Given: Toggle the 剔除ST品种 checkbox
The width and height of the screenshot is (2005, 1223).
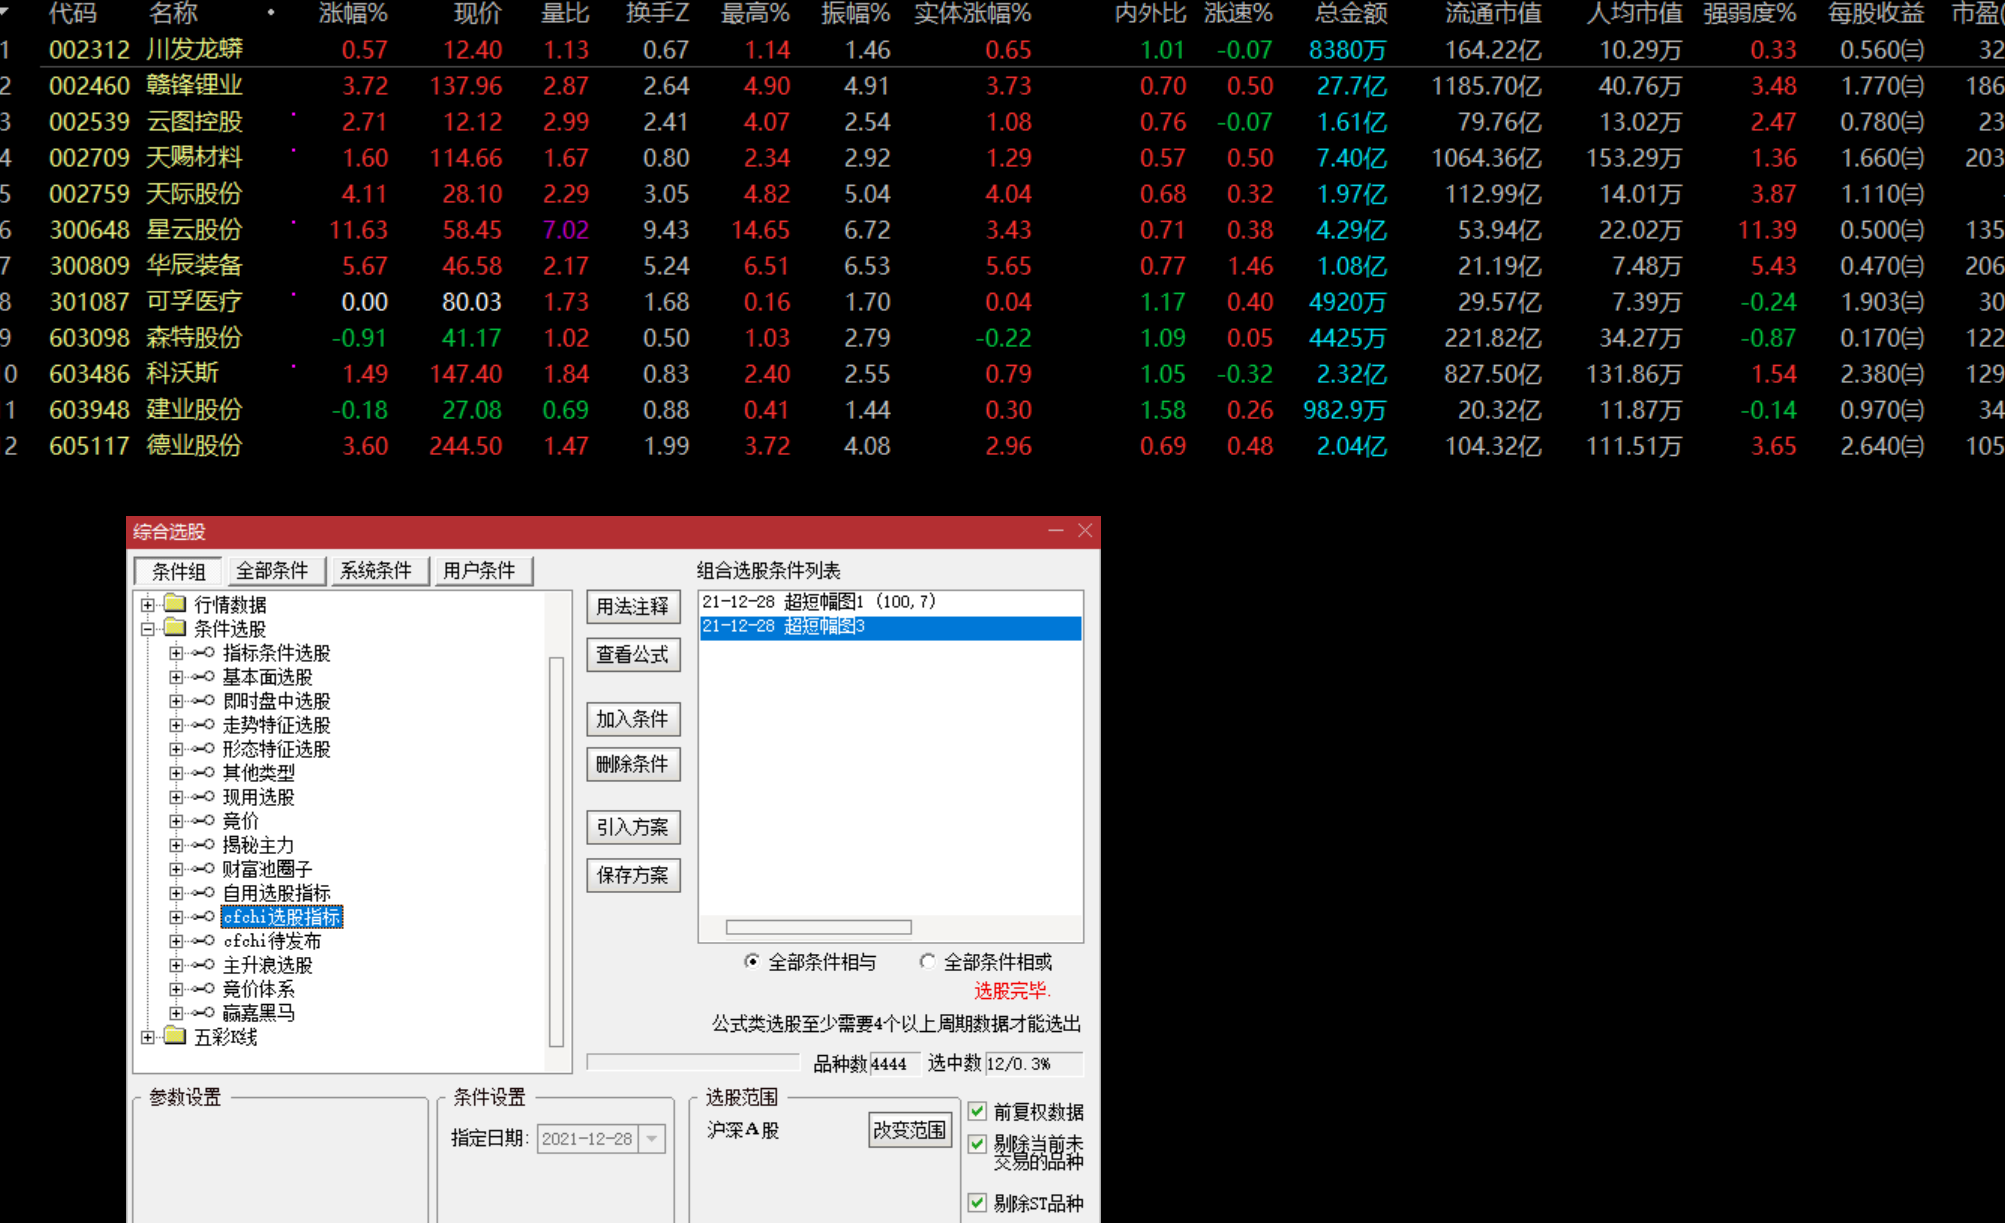Looking at the screenshot, I should [978, 1202].
